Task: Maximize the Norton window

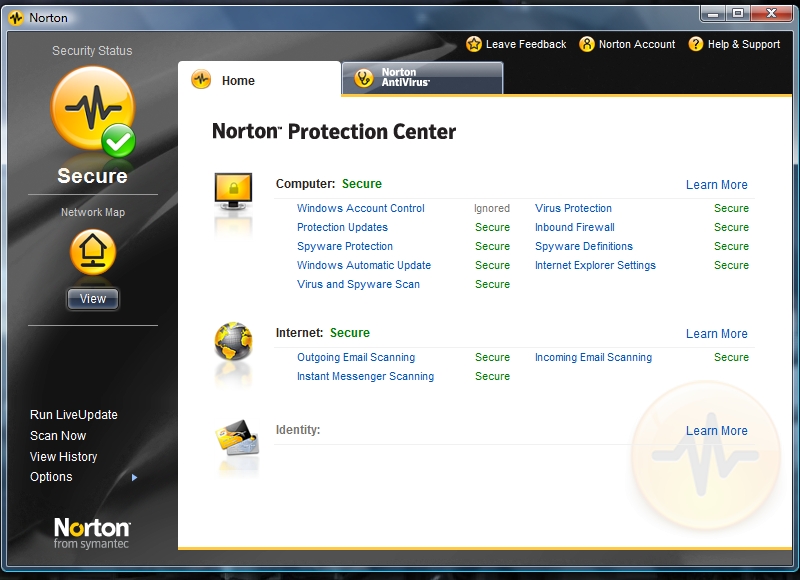Action: [738, 14]
